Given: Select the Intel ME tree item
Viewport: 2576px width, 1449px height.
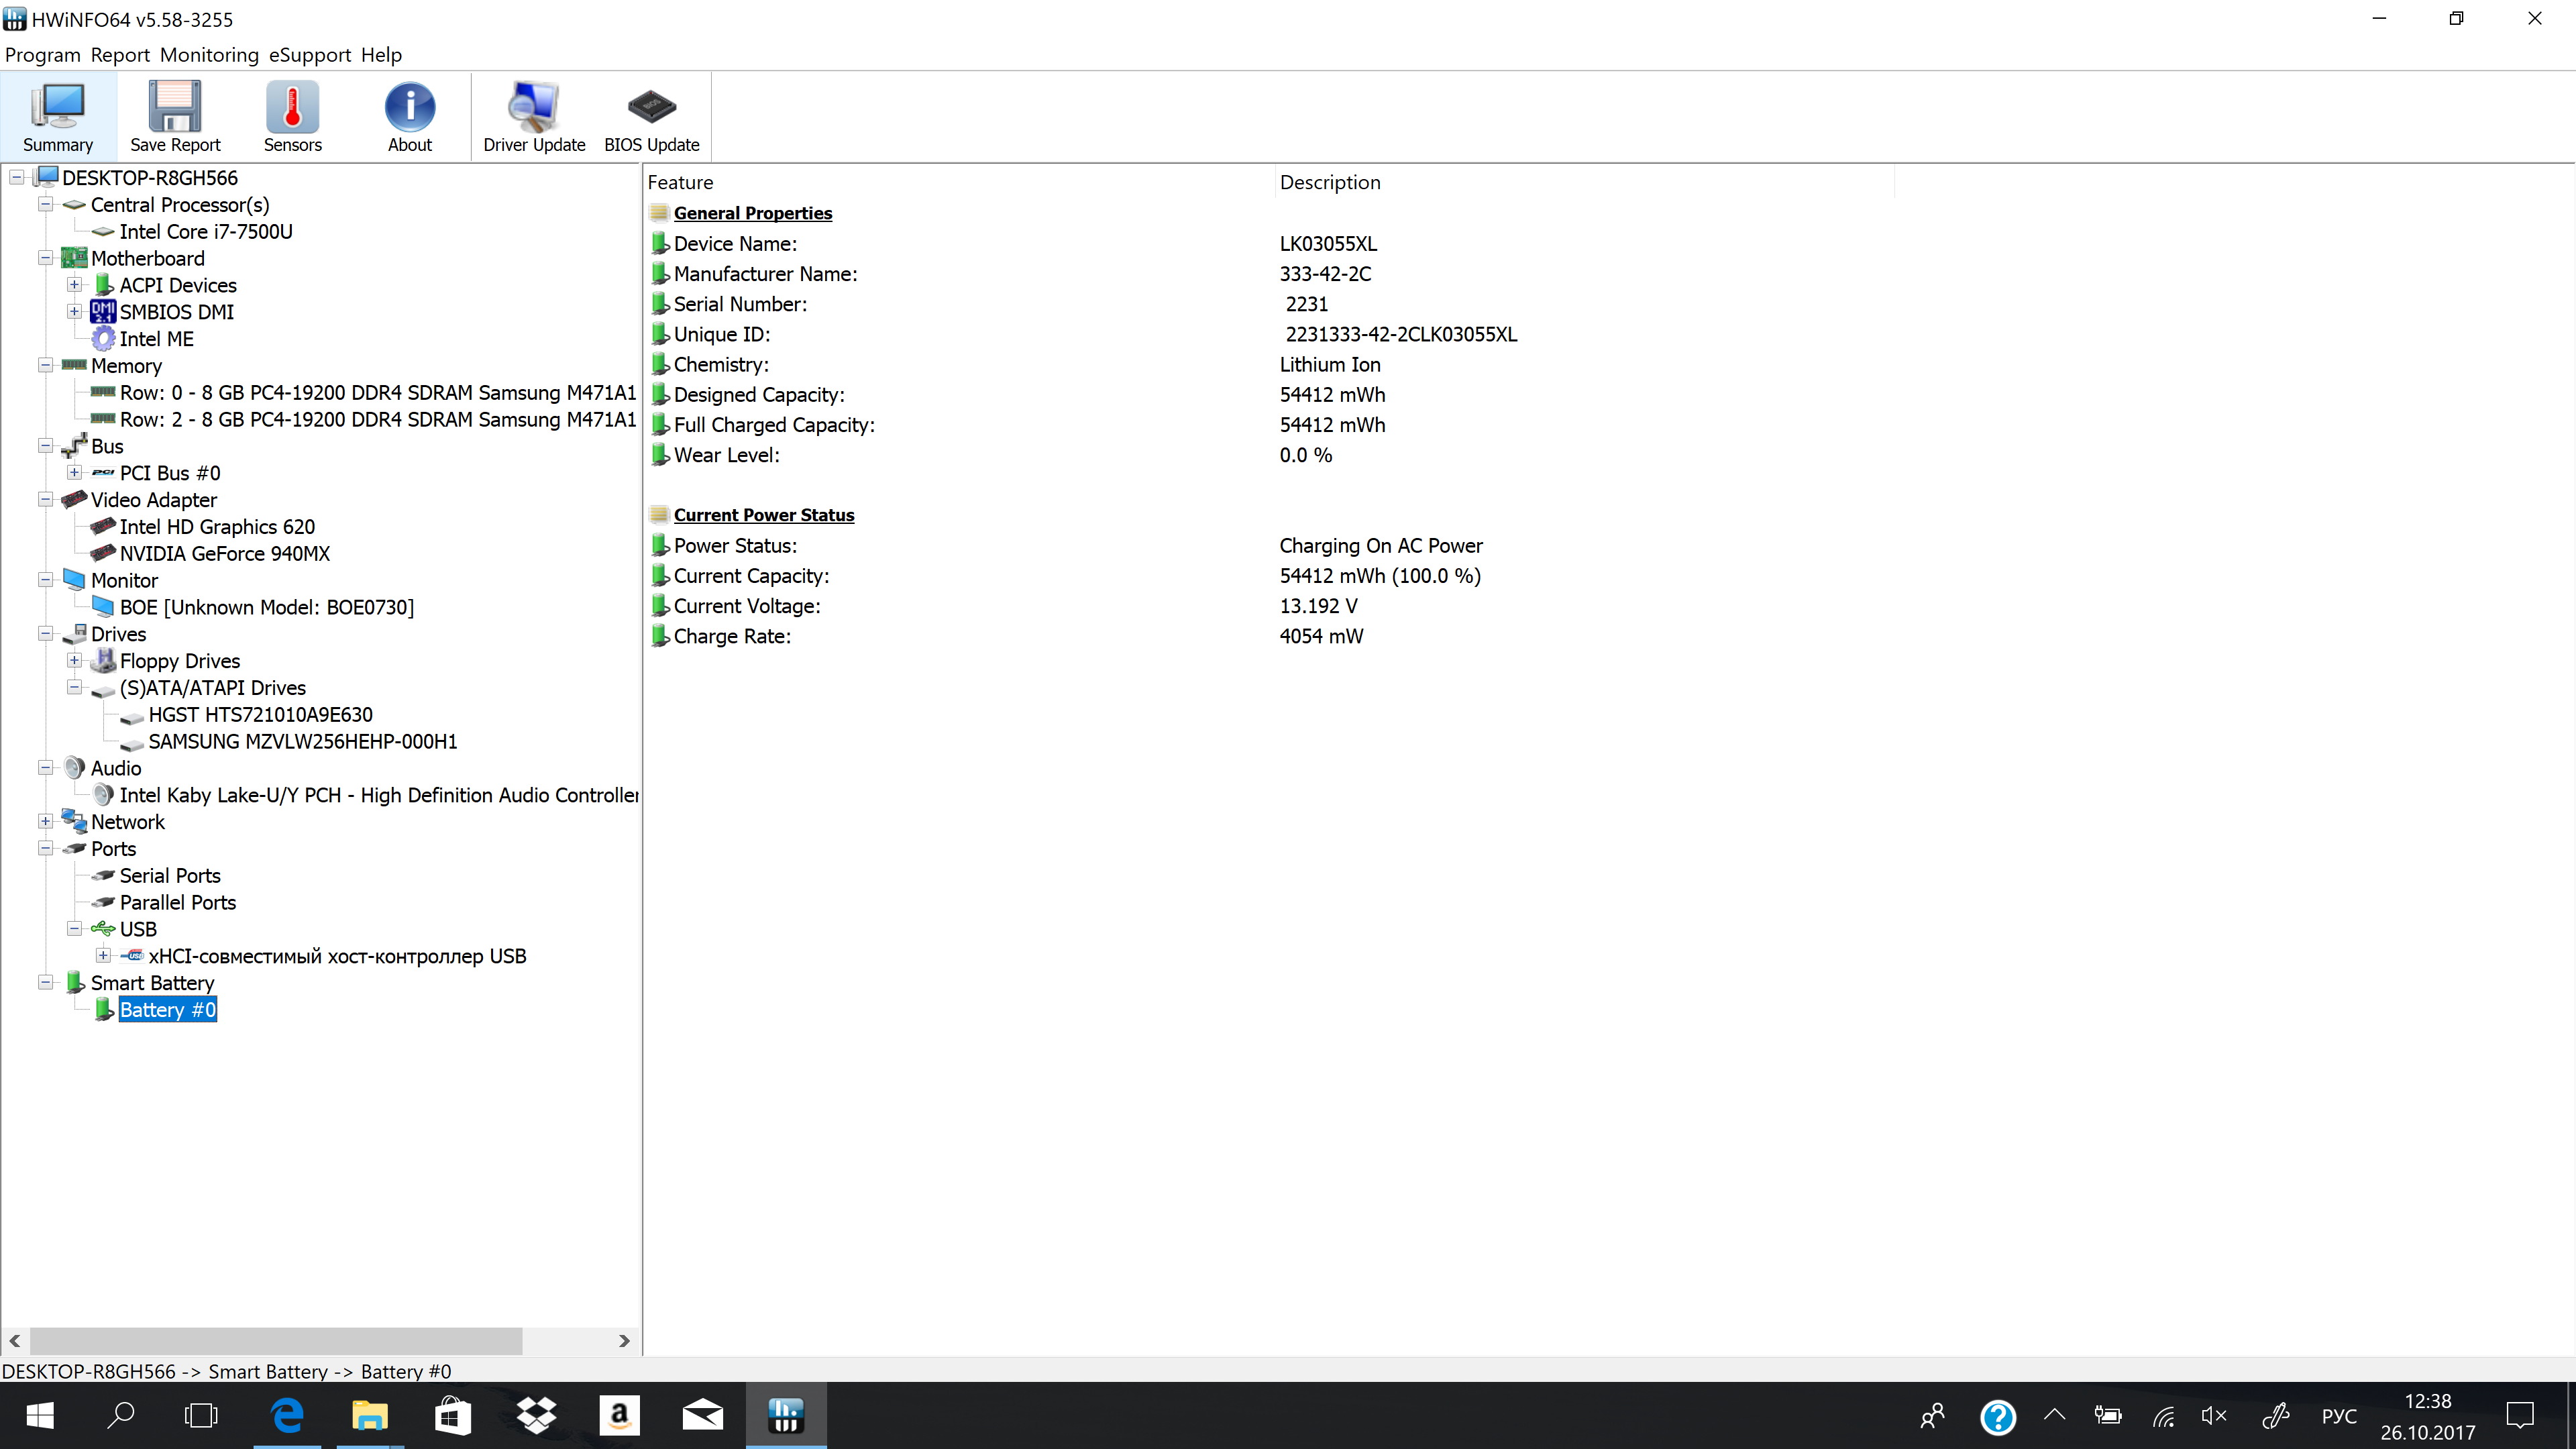Looking at the screenshot, I should coord(156,339).
